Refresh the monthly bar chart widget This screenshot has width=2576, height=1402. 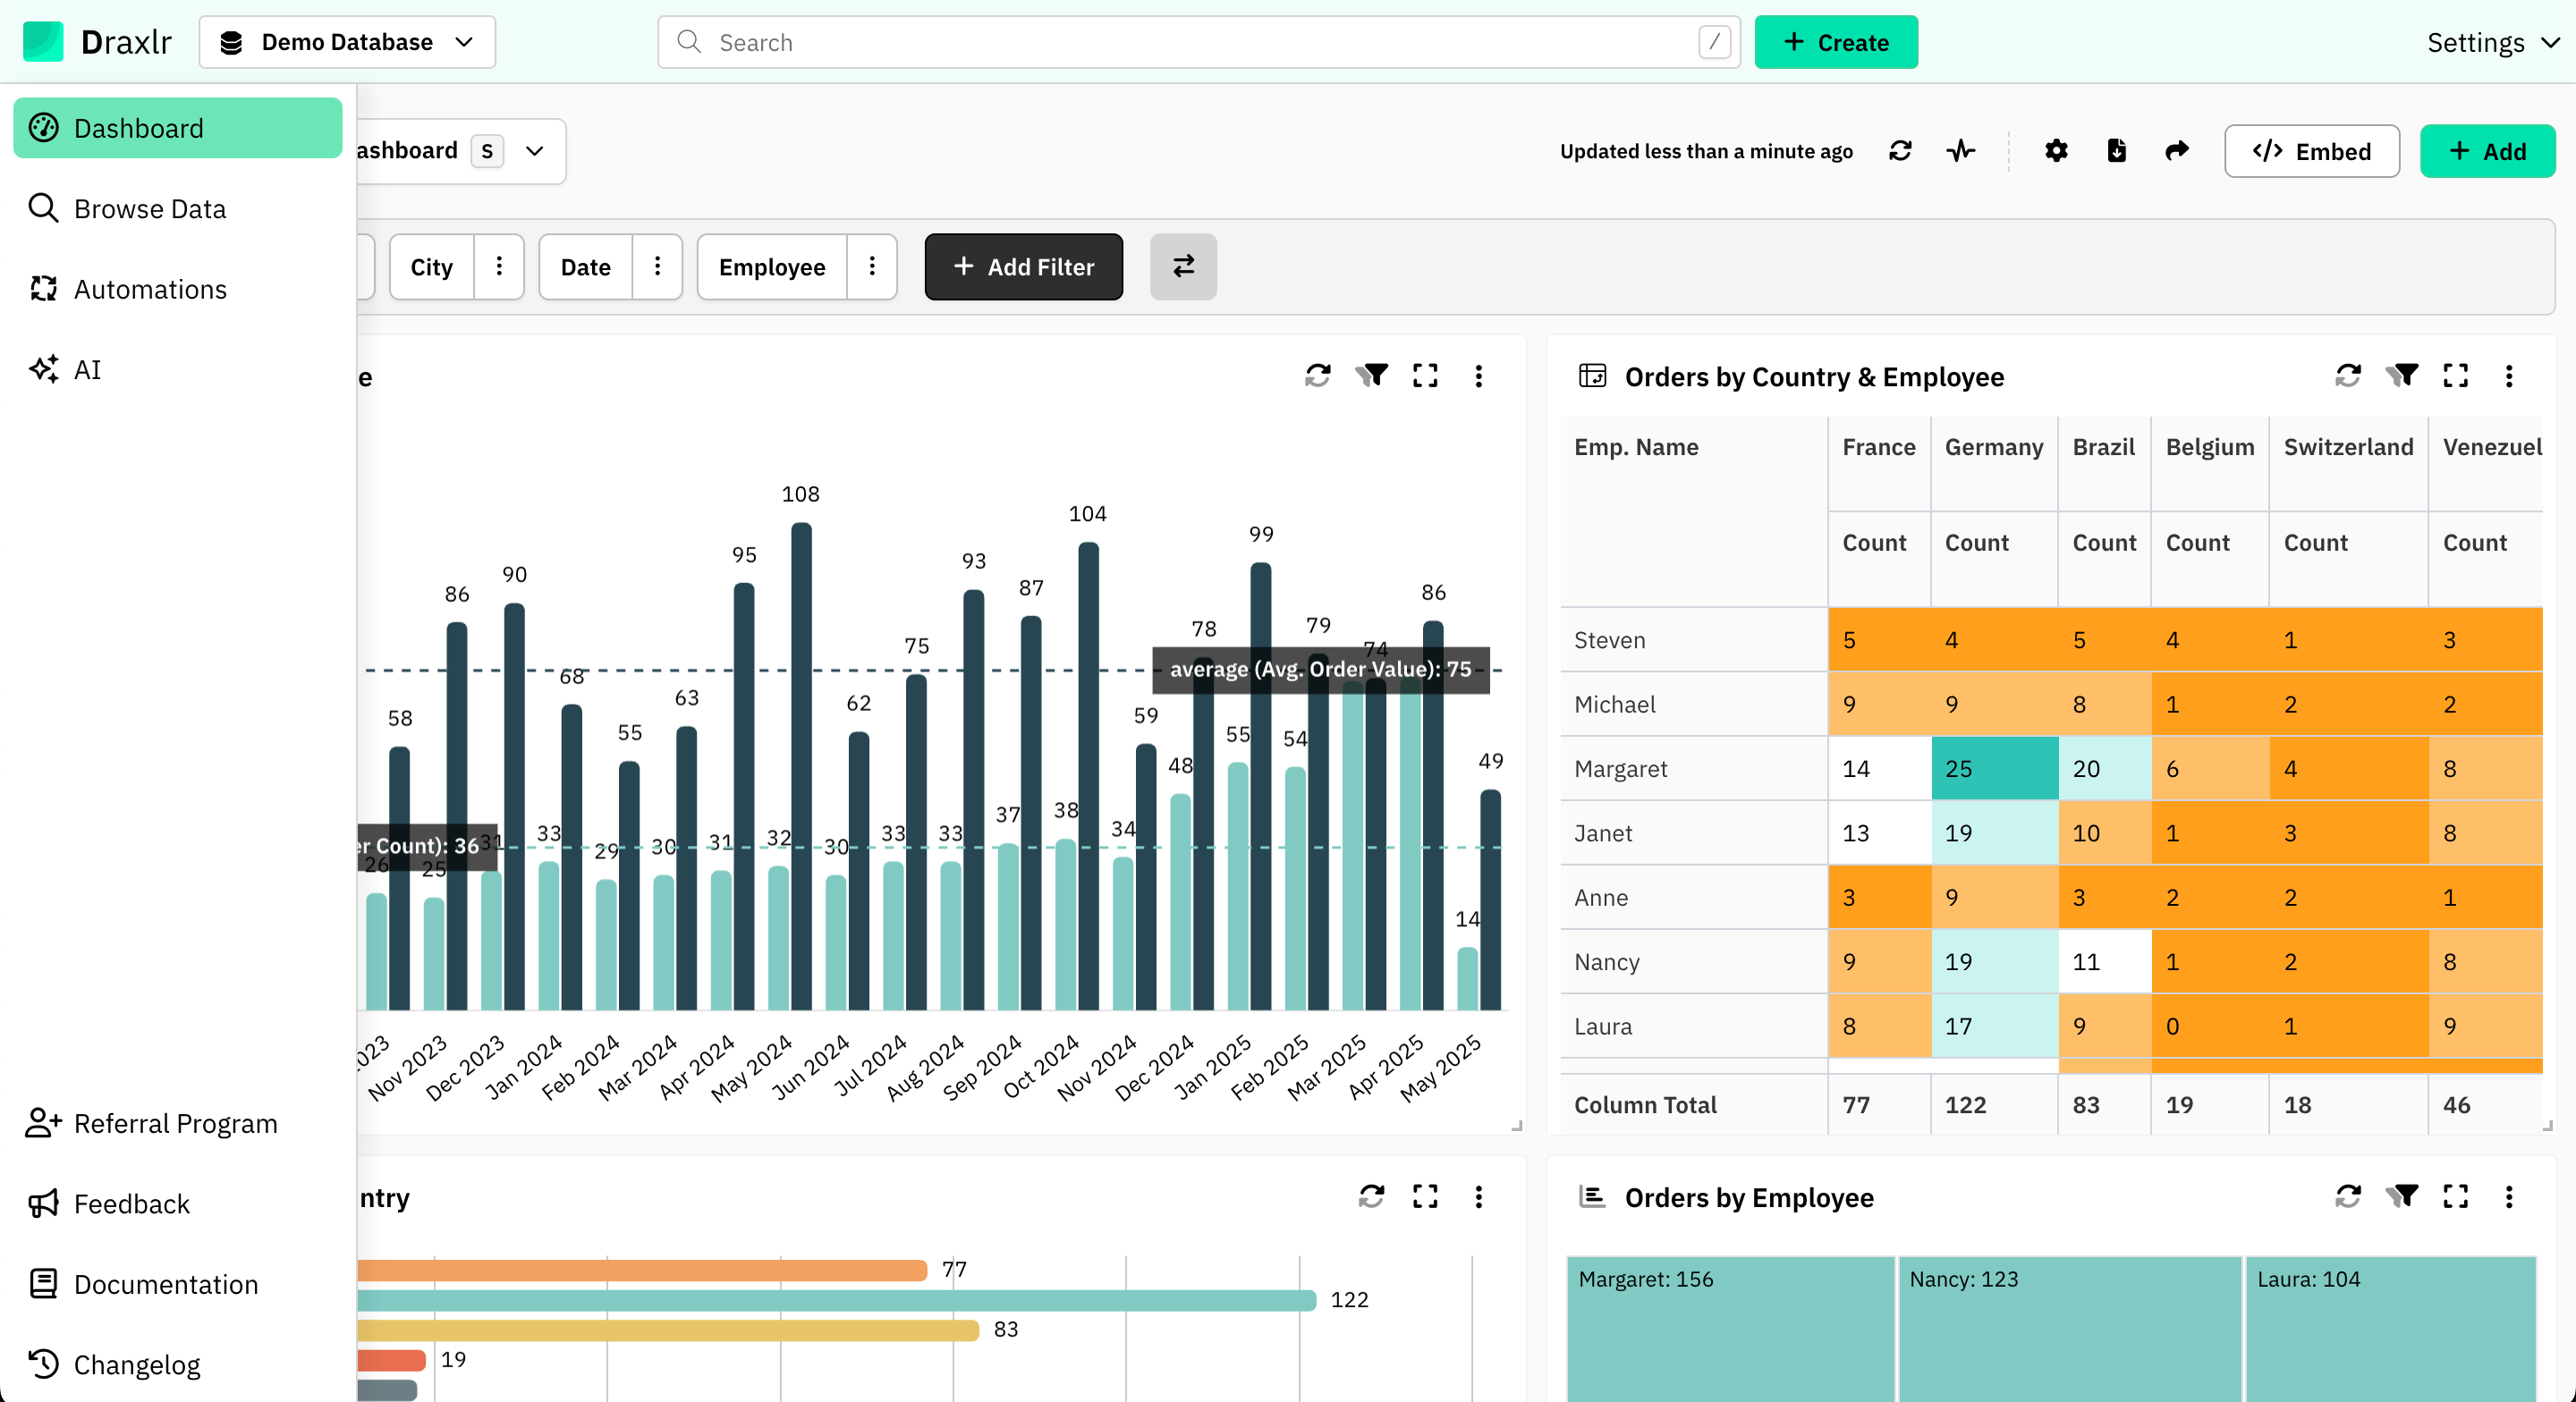point(1318,376)
